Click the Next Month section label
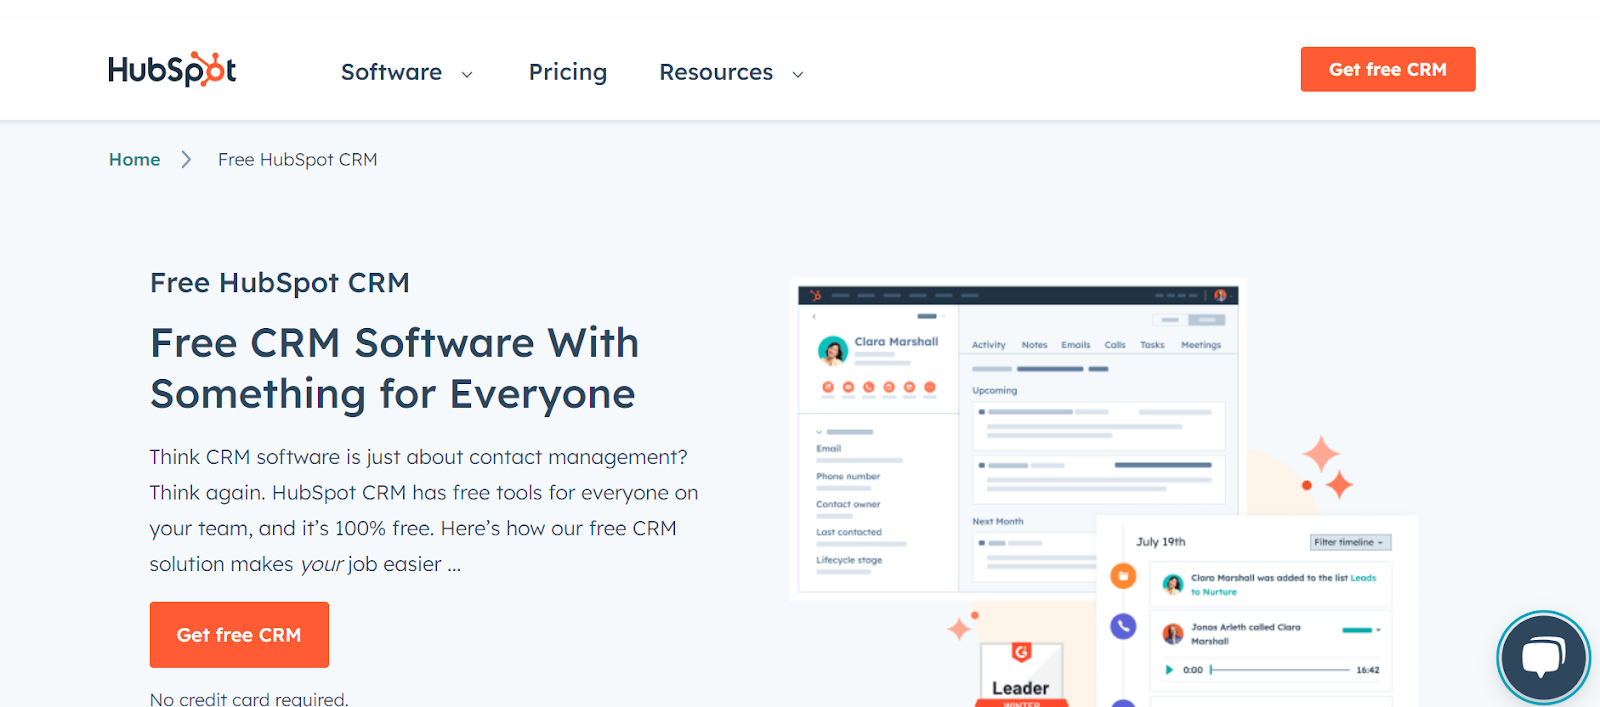 click(997, 522)
